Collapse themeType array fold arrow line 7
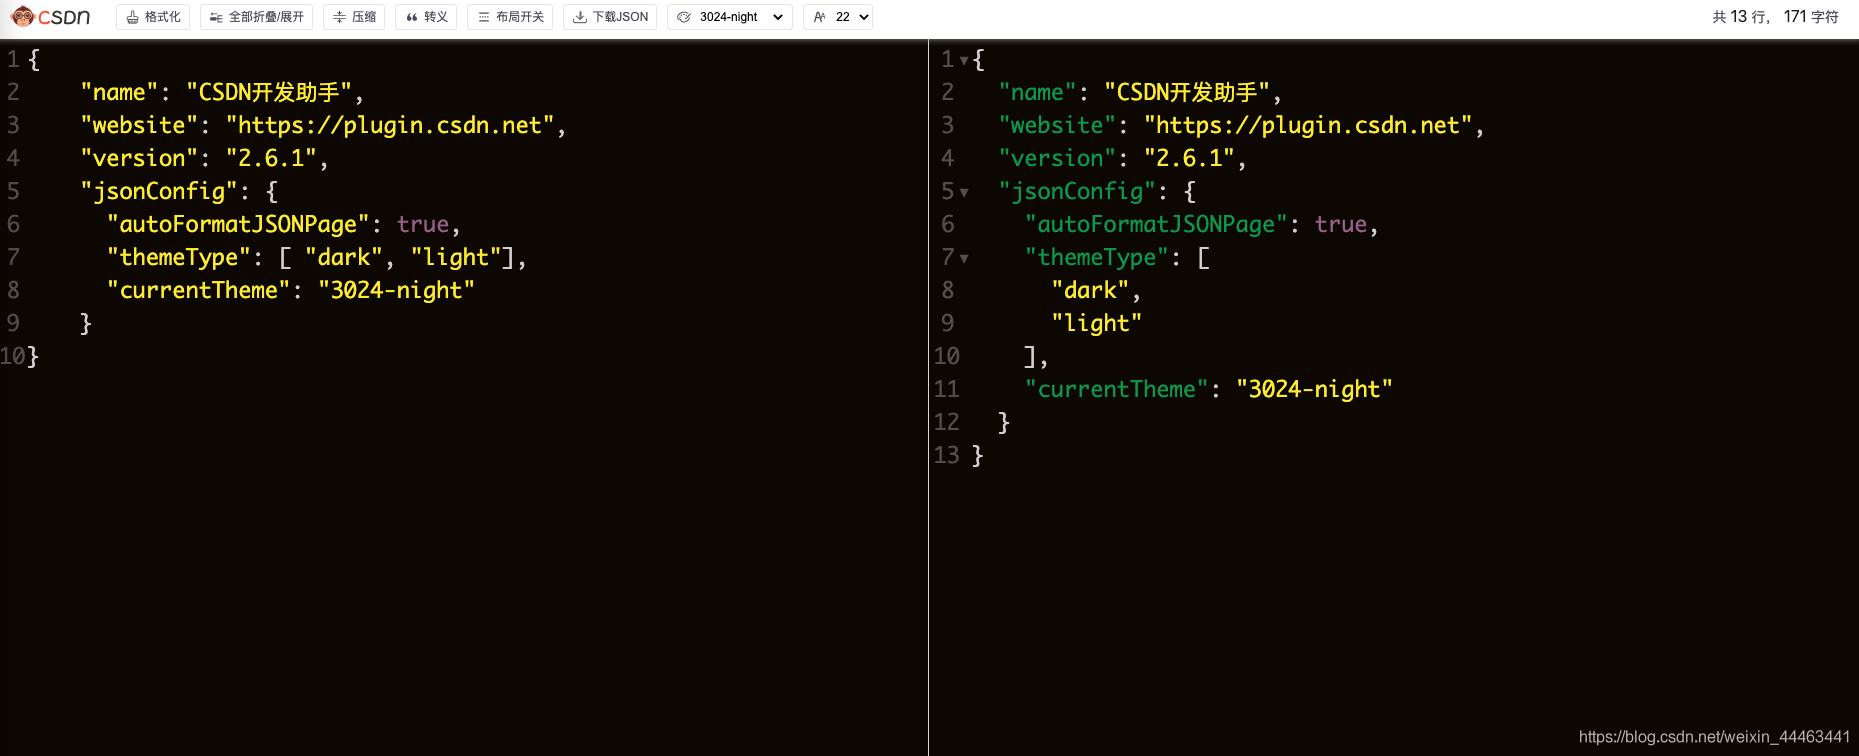Viewport: 1859px width, 756px height. tap(964, 258)
